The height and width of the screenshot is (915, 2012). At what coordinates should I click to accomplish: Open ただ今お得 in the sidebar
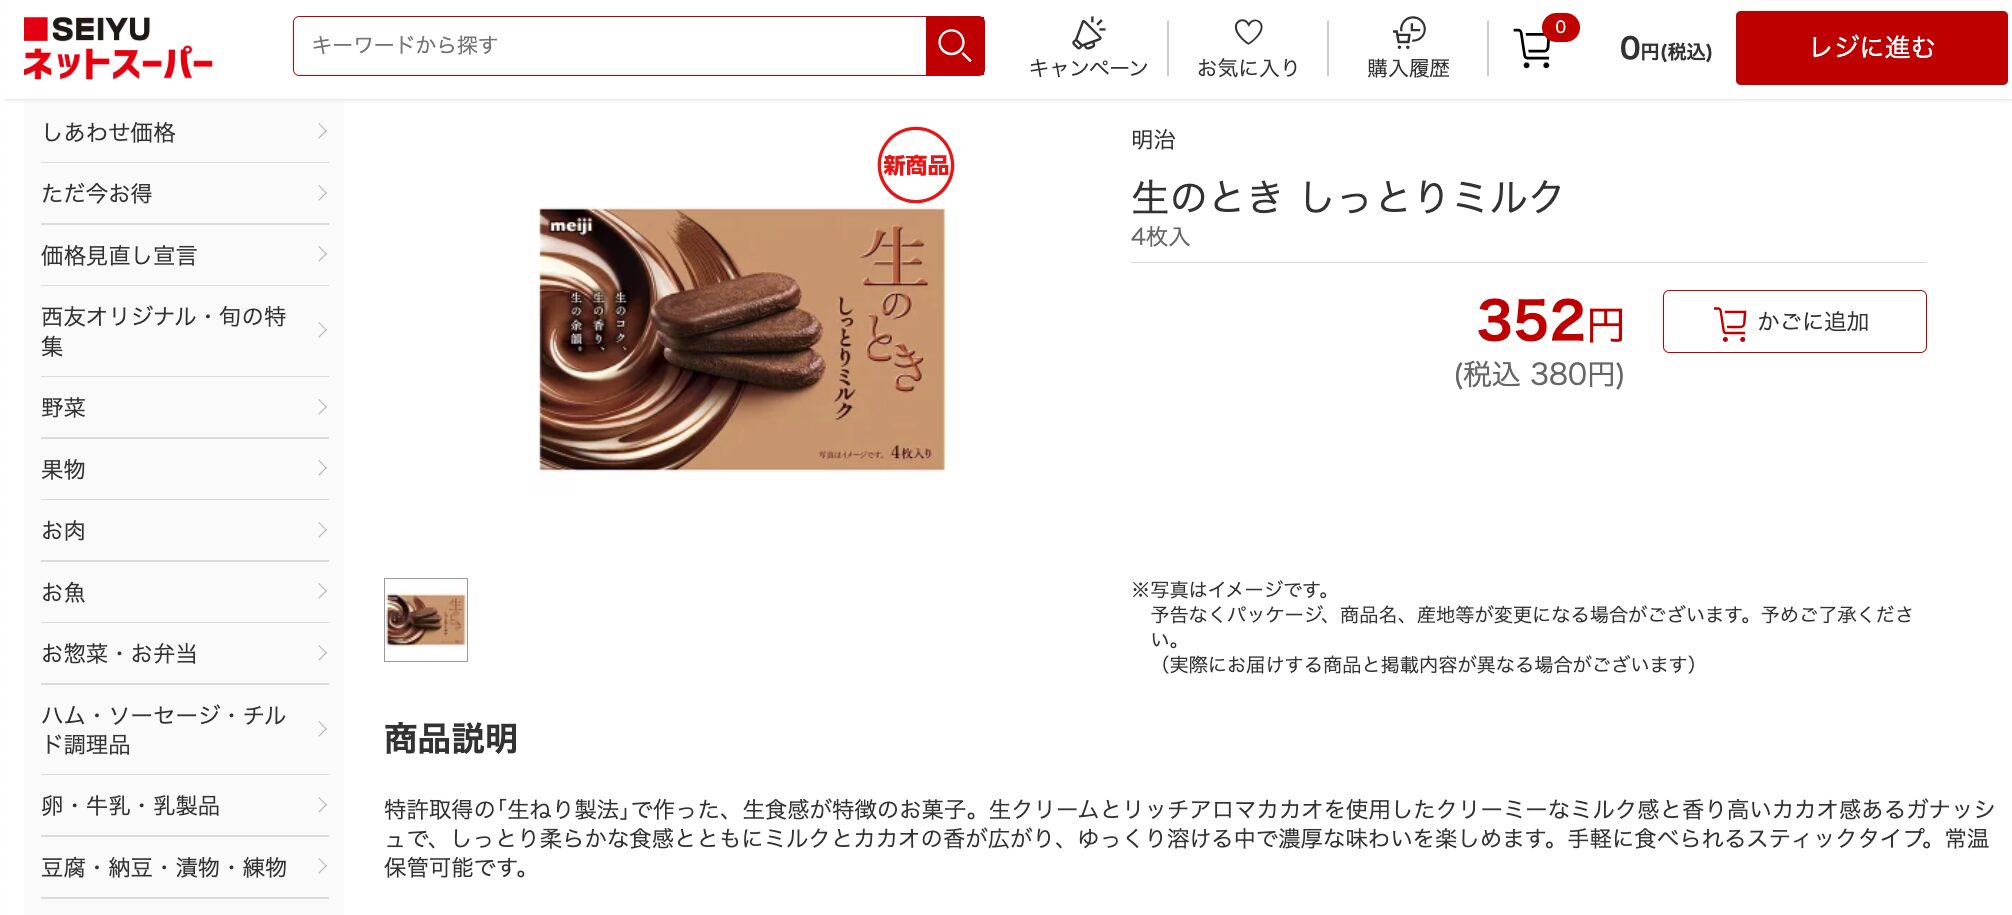[185, 193]
